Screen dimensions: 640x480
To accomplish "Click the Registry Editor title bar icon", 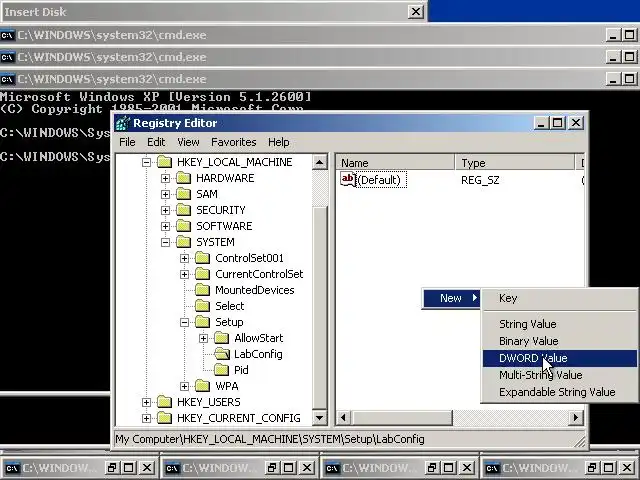I will [122, 123].
